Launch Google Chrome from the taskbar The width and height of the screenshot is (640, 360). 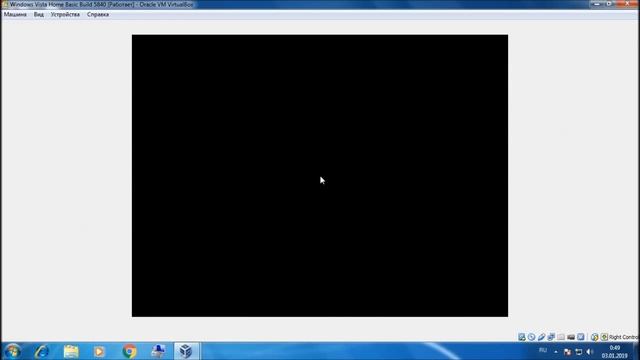[x=129, y=351]
